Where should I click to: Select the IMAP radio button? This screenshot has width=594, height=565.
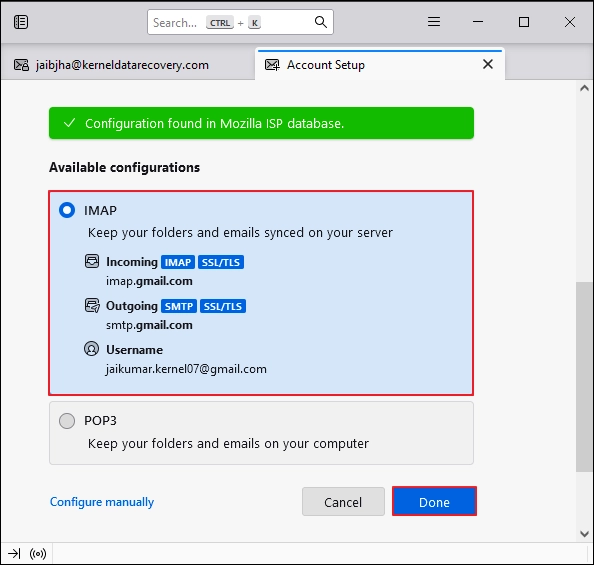point(67,210)
